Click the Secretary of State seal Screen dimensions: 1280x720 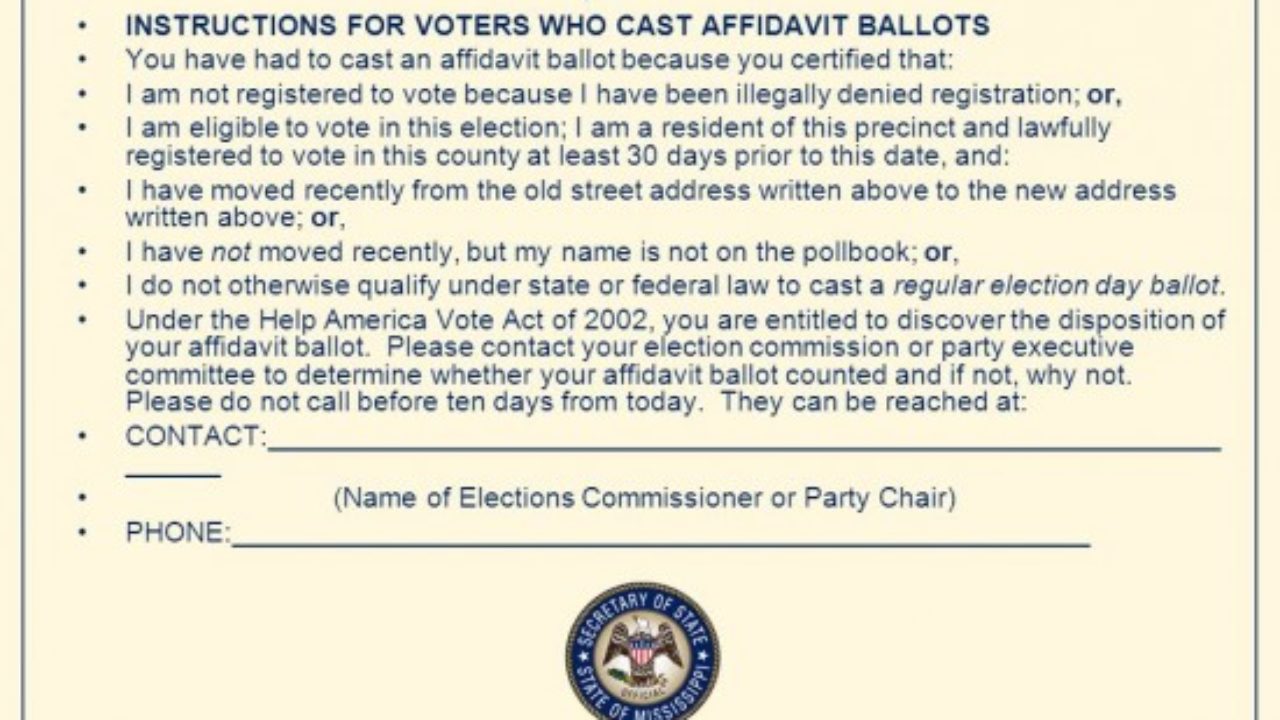click(642, 651)
